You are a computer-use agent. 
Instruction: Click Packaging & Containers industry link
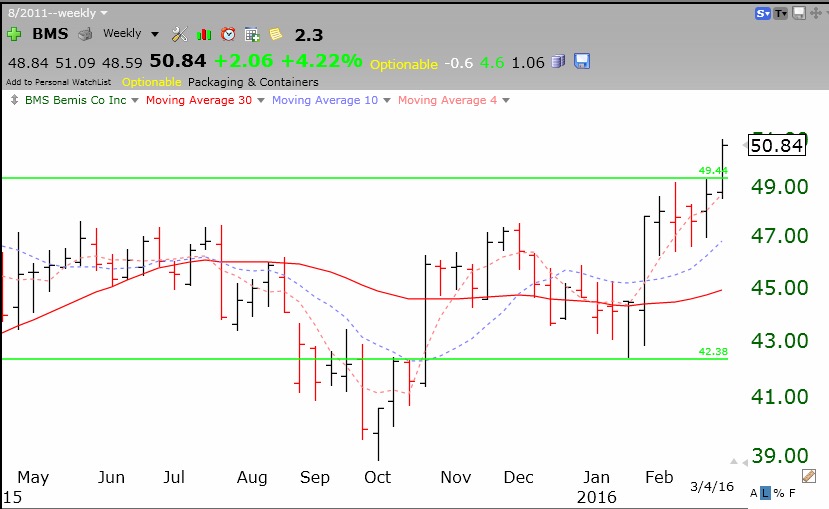click(x=253, y=82)
